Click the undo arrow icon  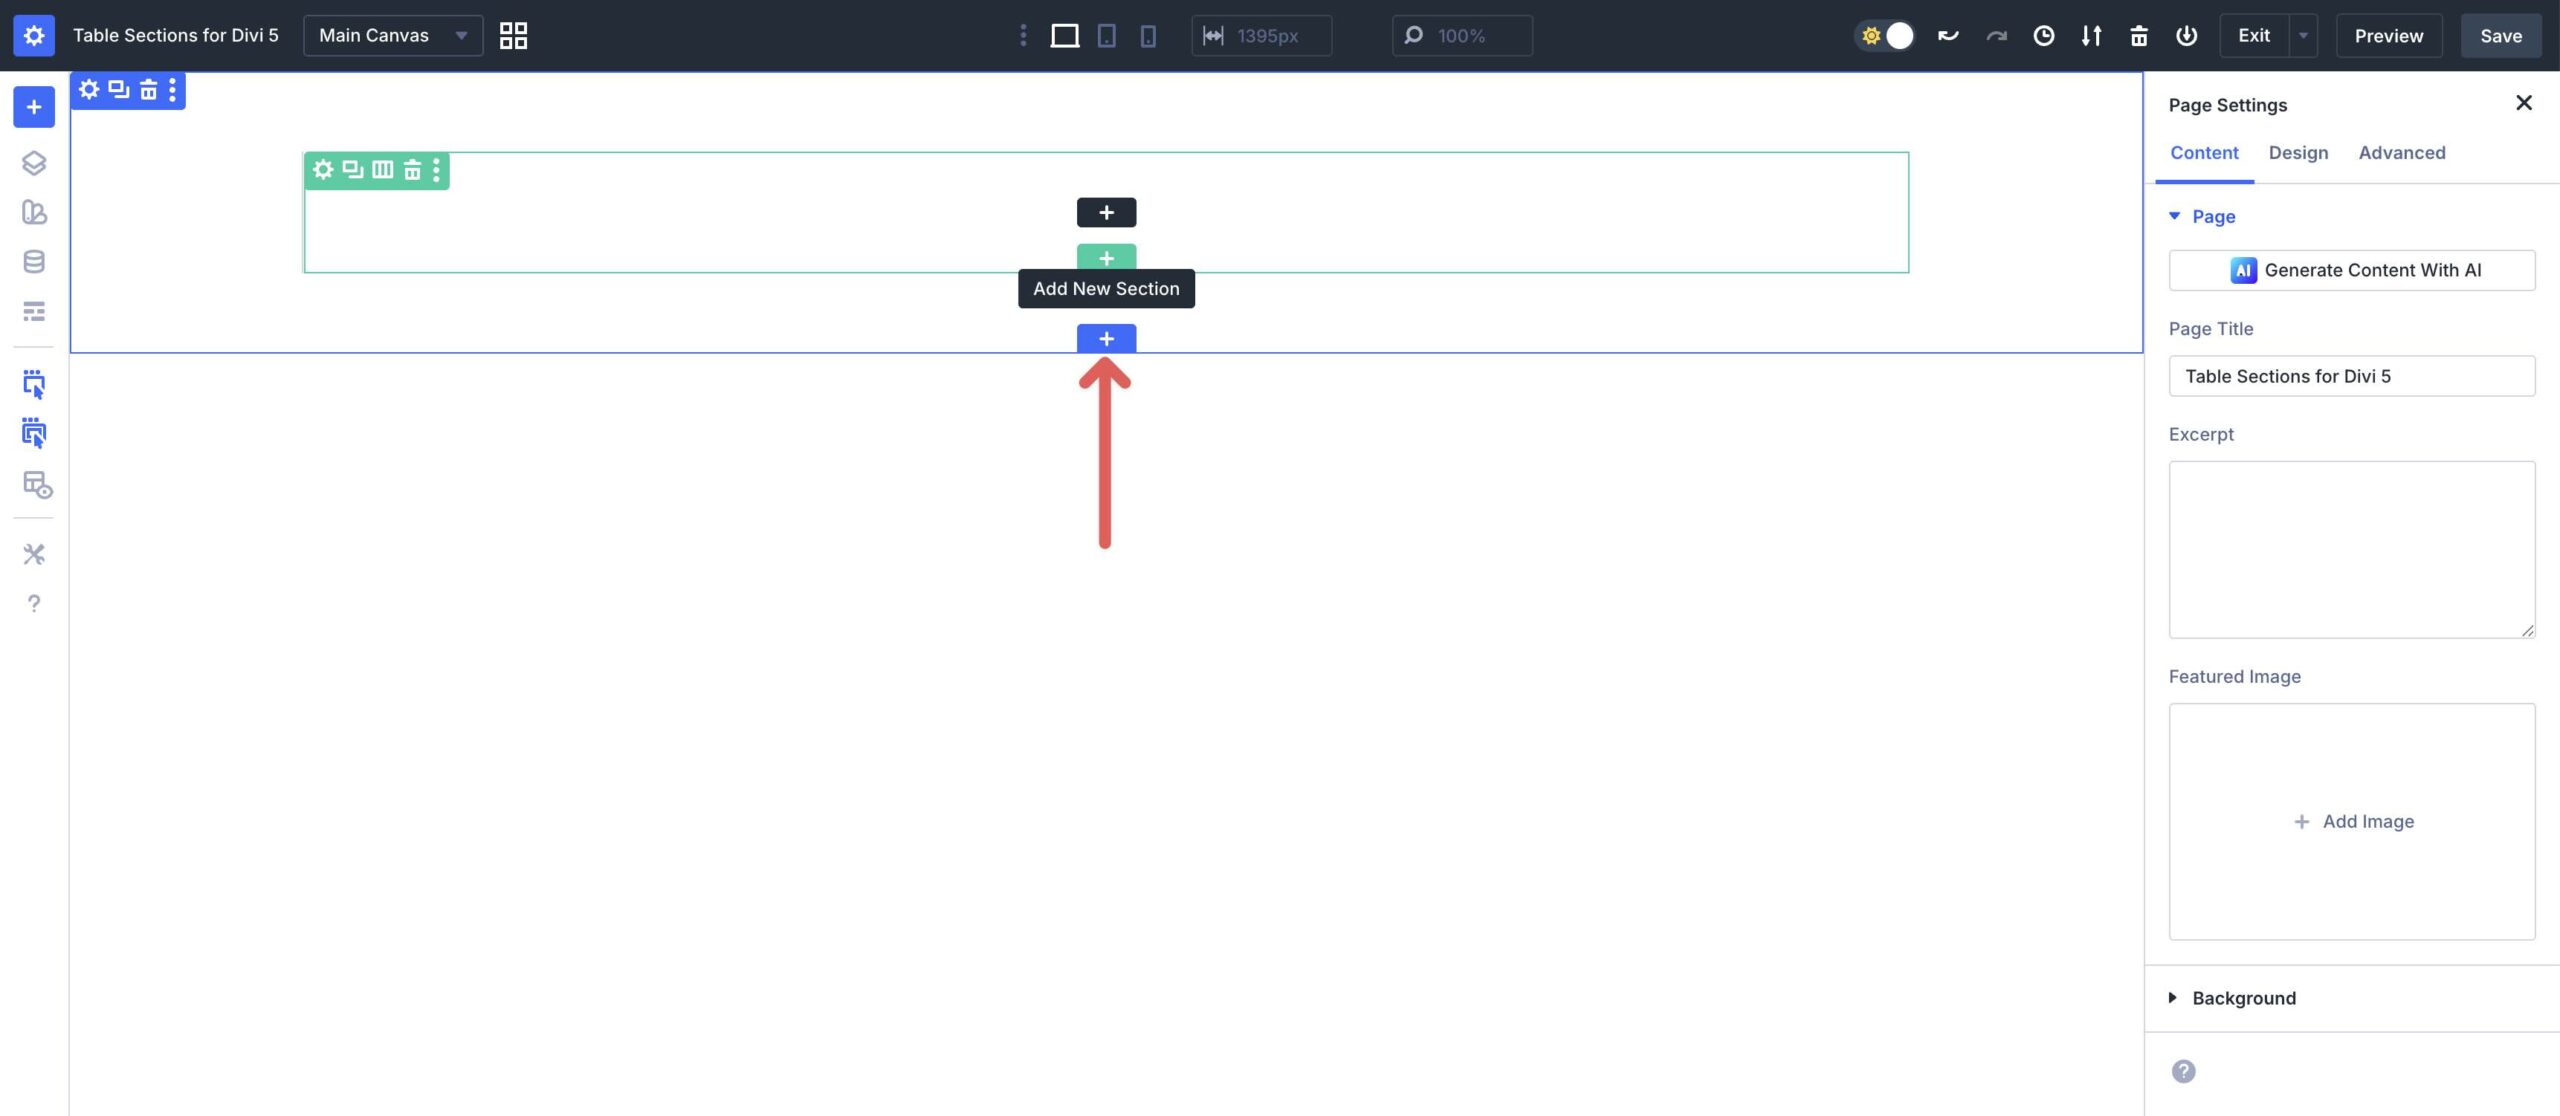point(1946,34)
